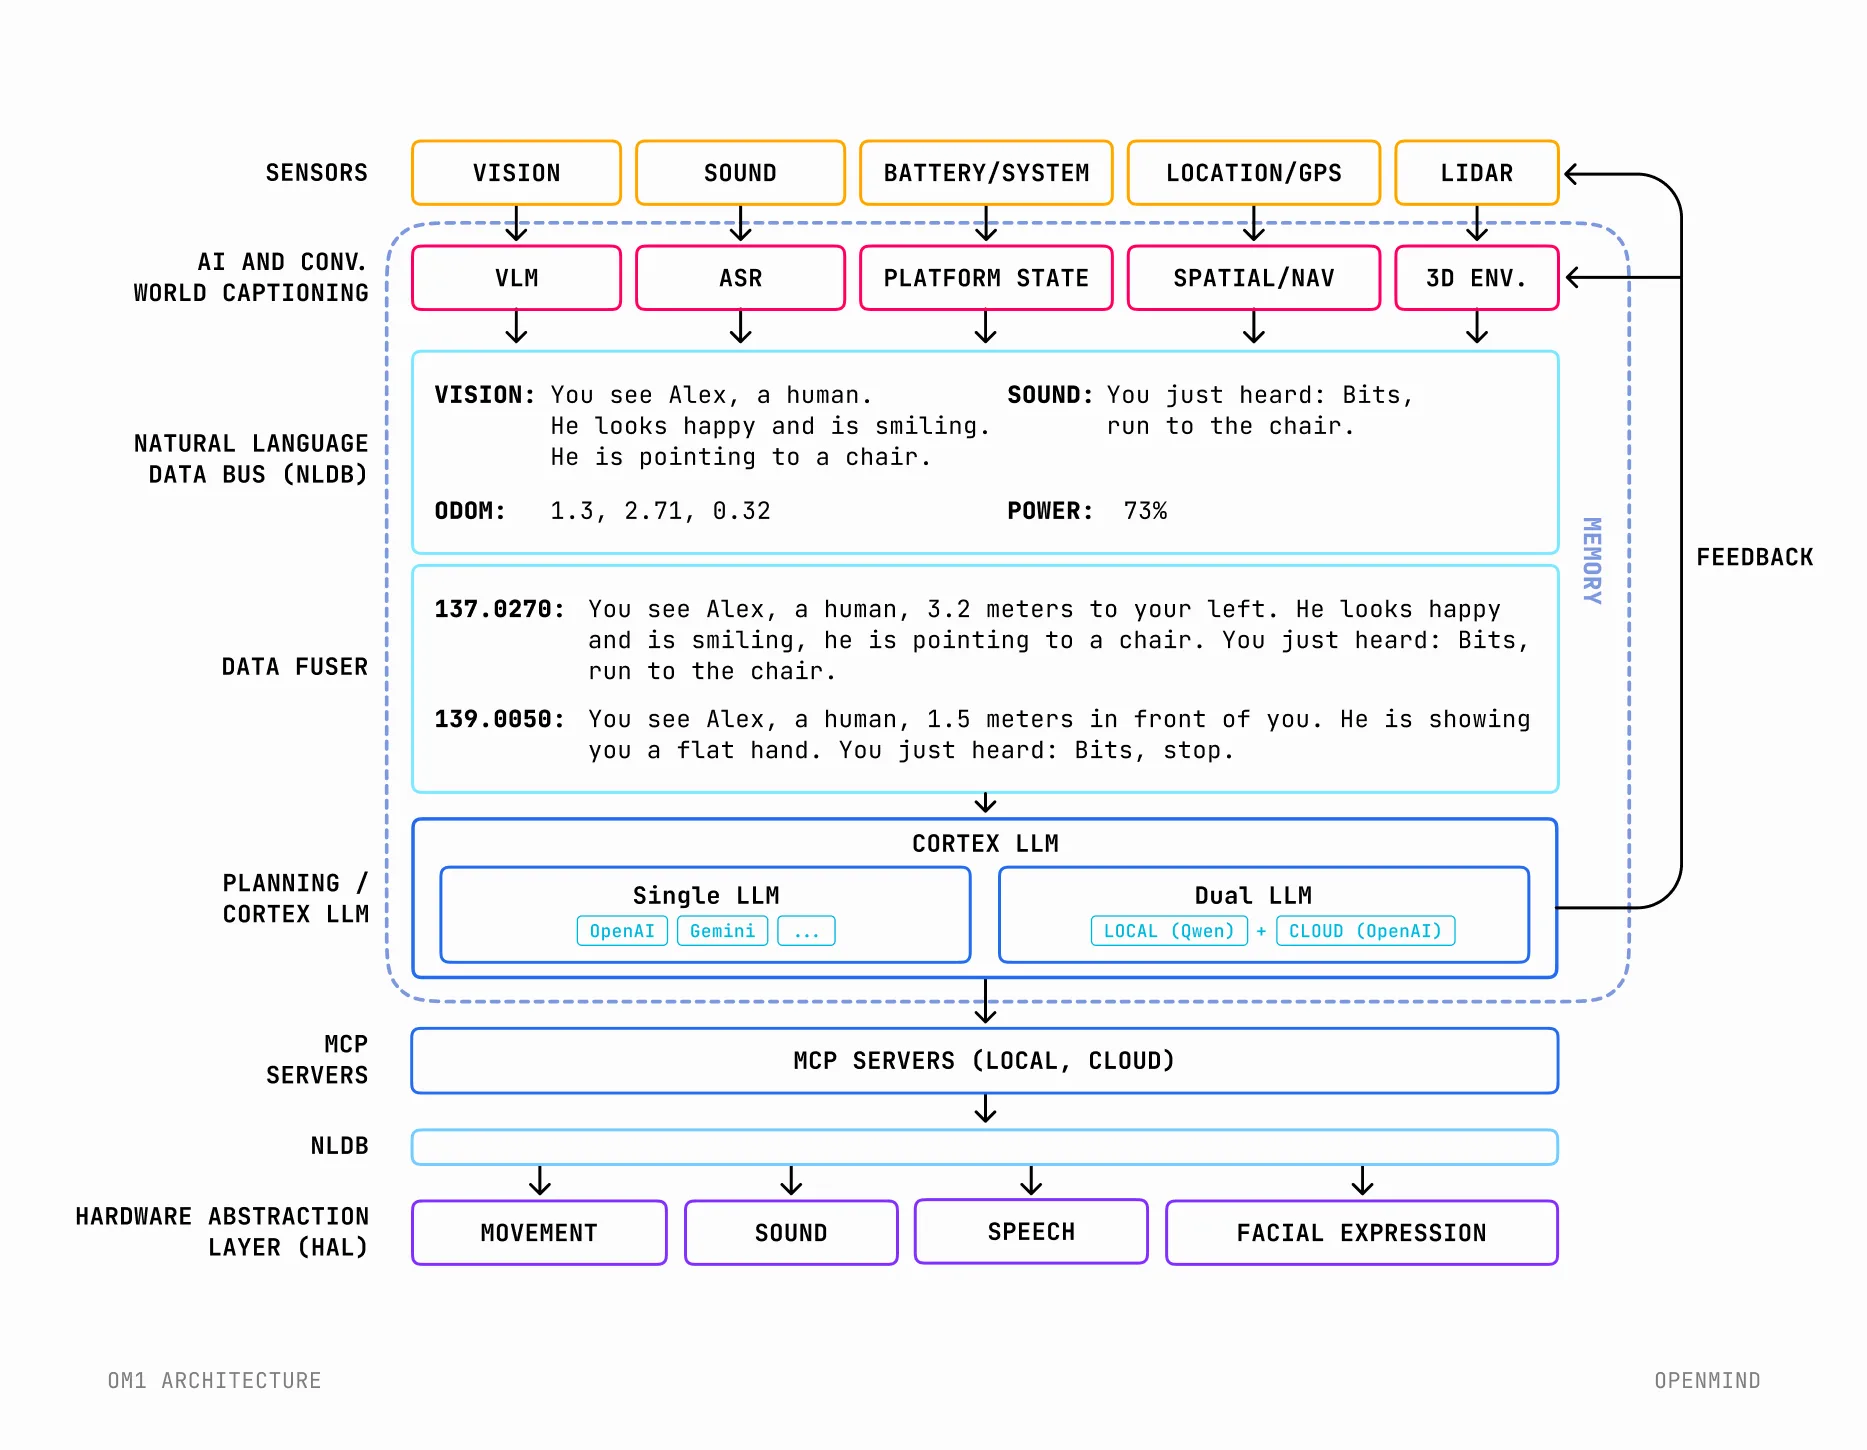Click the 139.0050 timestamp entry
This screenshot has width=1867, height=1450.
click(x=499, y=719)
